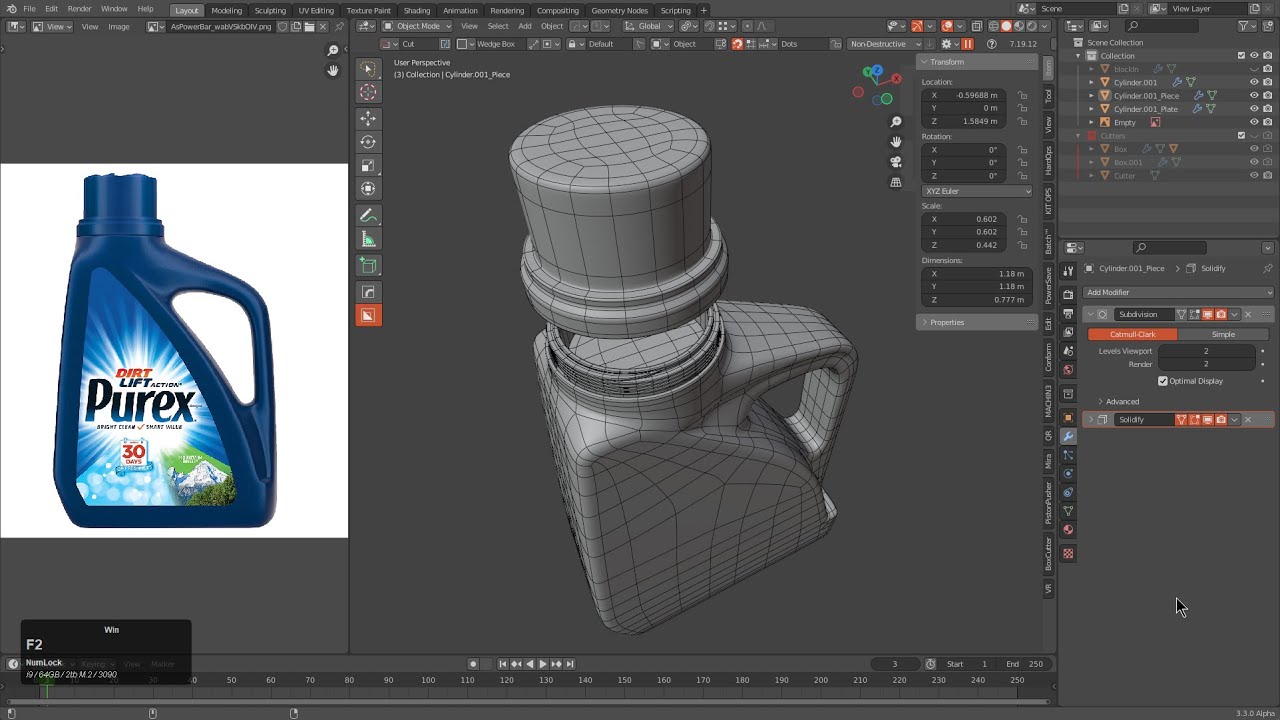Expand the Advanced subdivision section
The height and width of the screenshot is (720, 1280).
1121,401
